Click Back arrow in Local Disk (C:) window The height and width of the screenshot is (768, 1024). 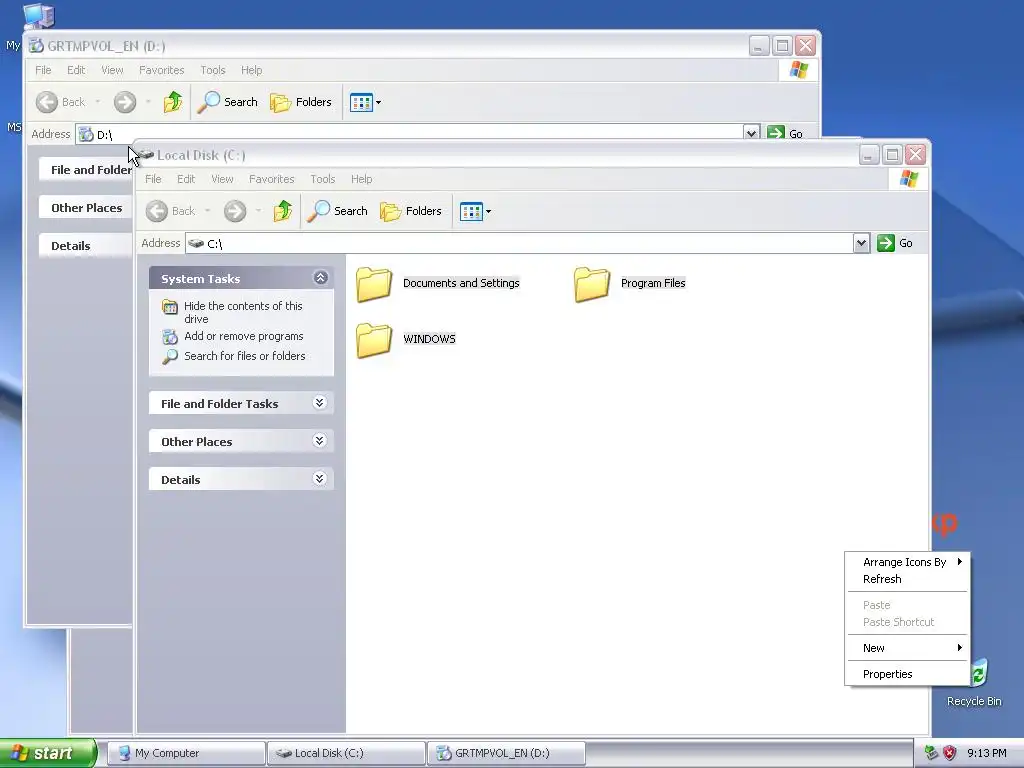click(157, 211)
